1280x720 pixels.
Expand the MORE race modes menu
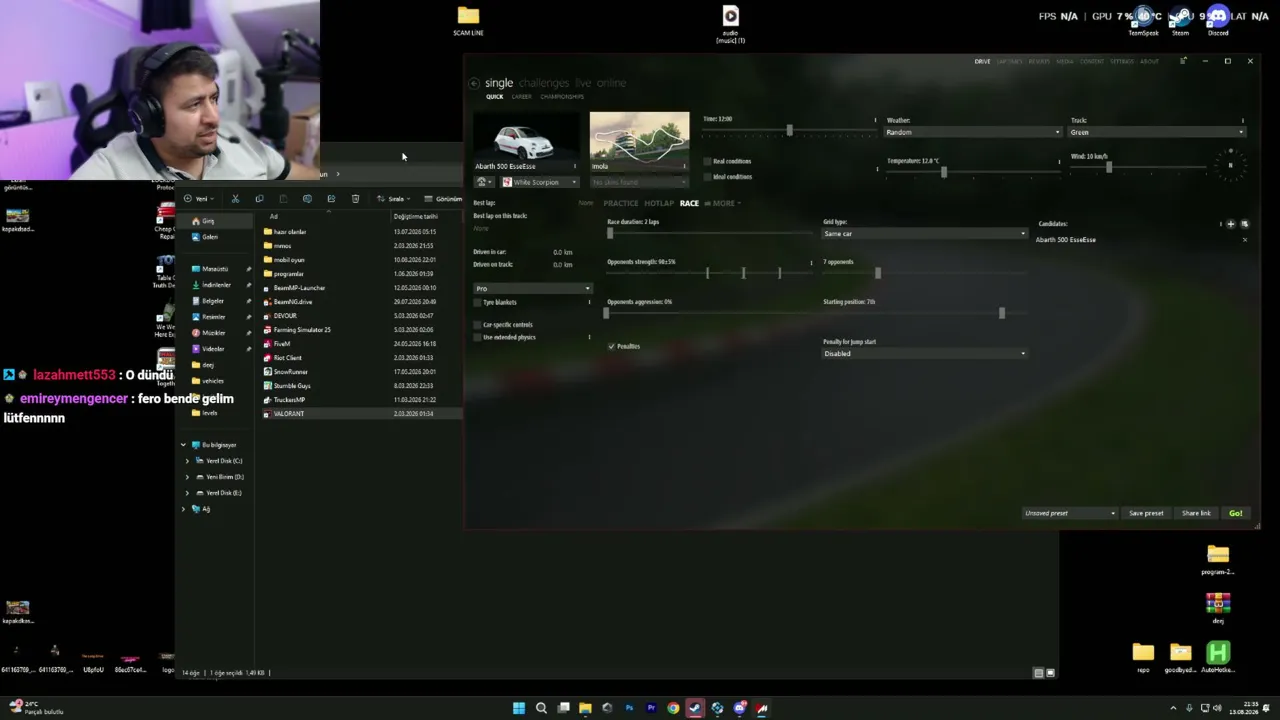pos(723,203)
